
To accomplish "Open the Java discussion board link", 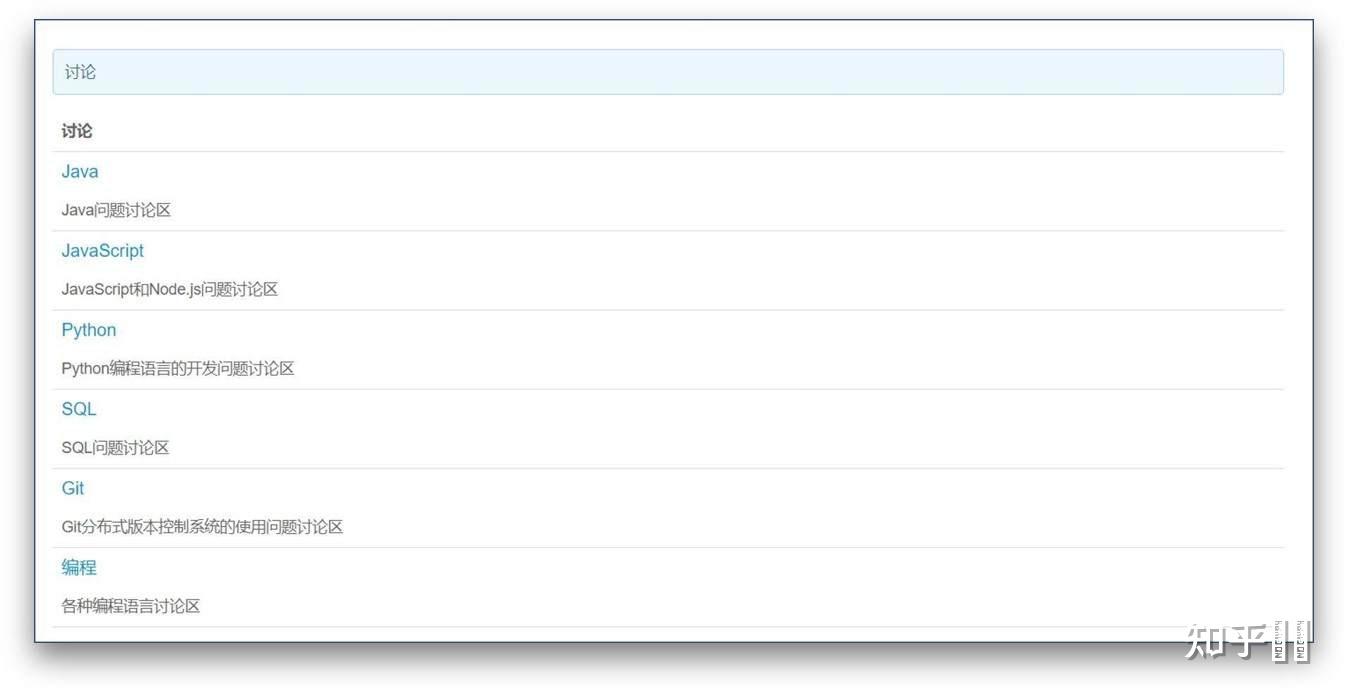I will (80, 172).
